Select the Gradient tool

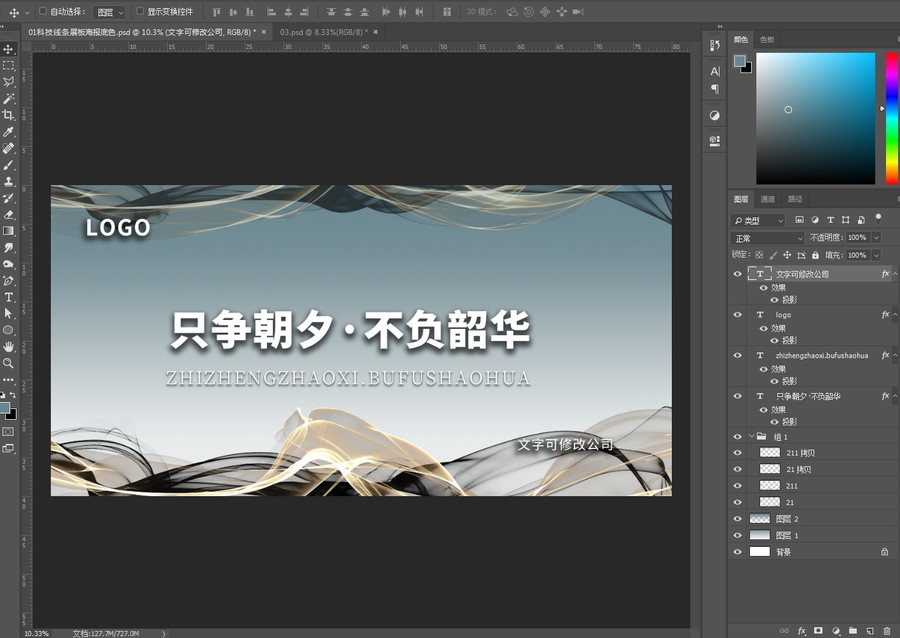[x=9, y=231]
